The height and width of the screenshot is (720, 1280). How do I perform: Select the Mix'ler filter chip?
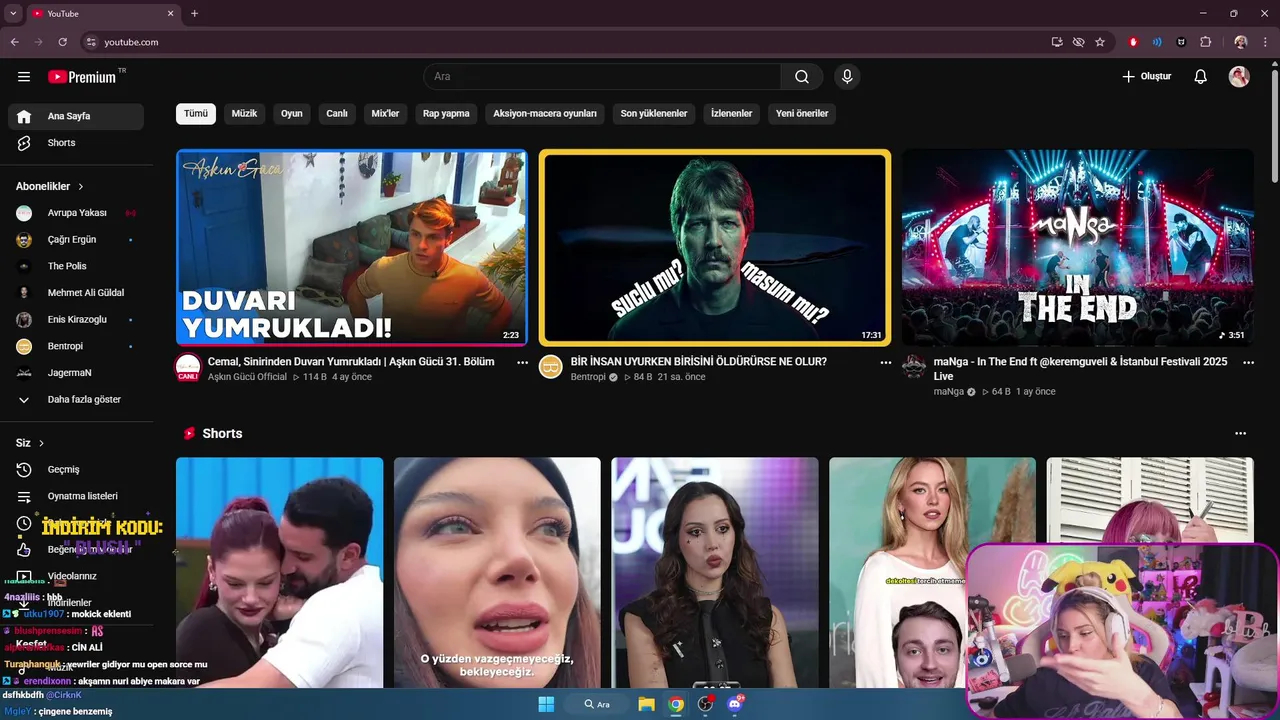(x=385, y=114)
